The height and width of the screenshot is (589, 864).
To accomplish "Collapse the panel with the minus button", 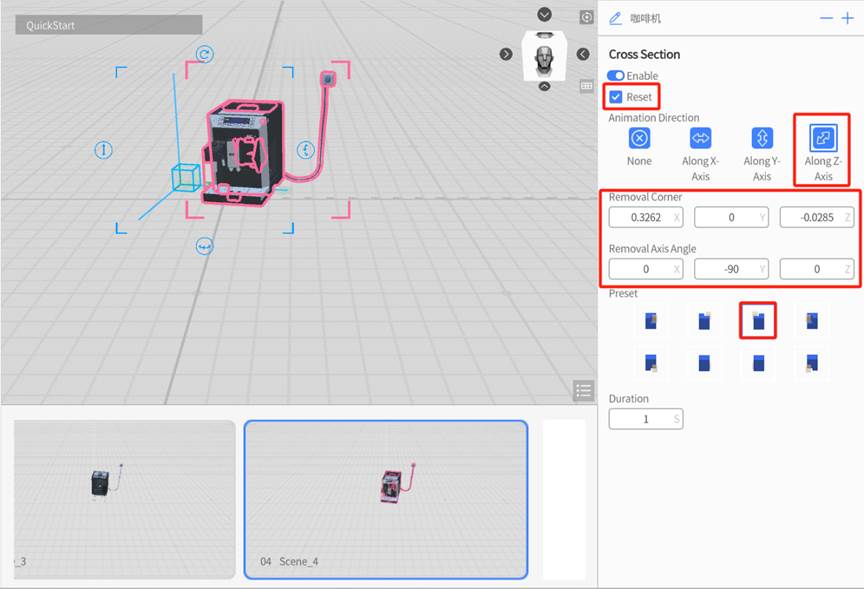I will tap(826, 18).
